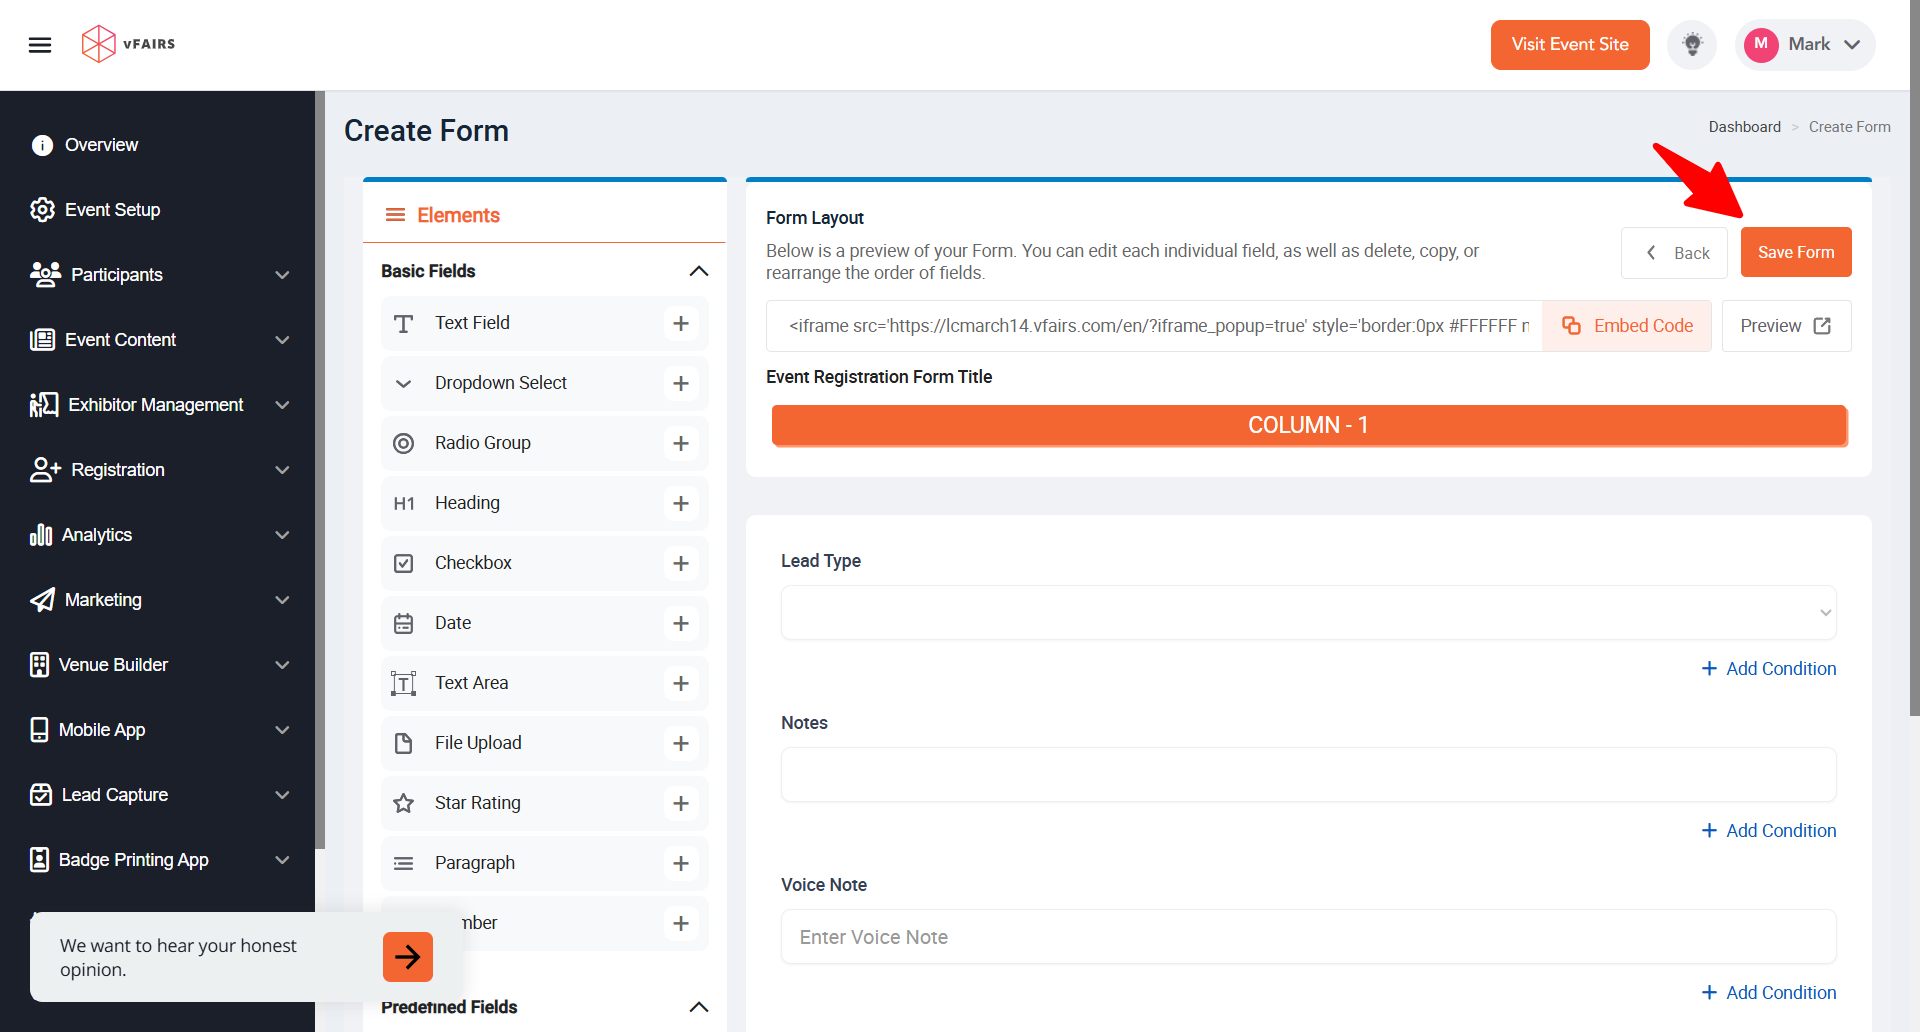Click the Star Rating star icon

[x=404, y=803]
